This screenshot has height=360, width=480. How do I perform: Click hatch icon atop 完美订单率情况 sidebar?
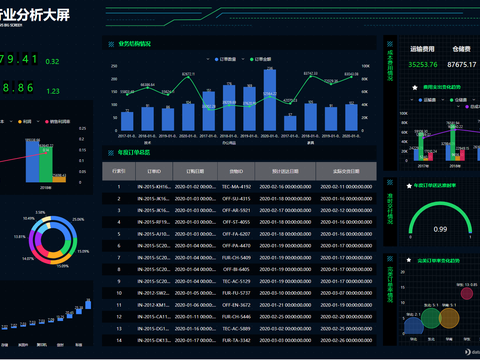[390, 259]
